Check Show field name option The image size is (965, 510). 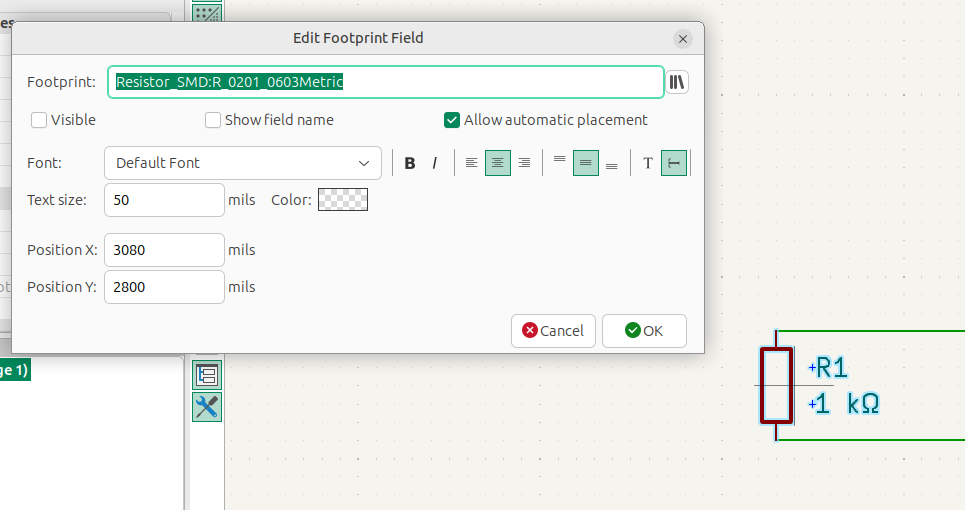pyautogui.click(x=213, y=120)
